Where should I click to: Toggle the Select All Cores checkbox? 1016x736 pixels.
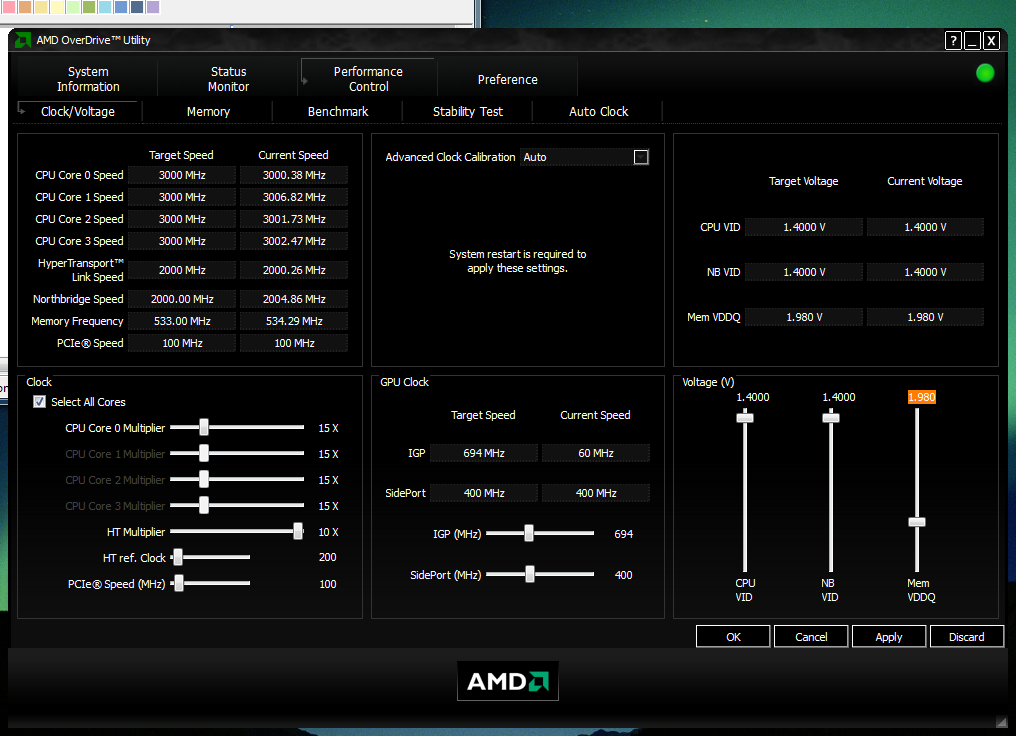40,402
